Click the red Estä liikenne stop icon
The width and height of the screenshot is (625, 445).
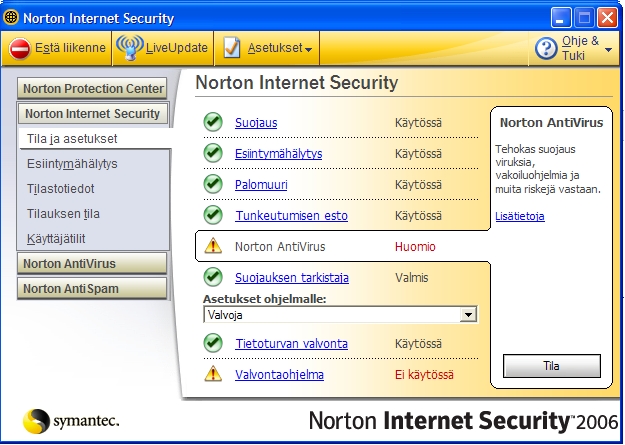(20, 48)
